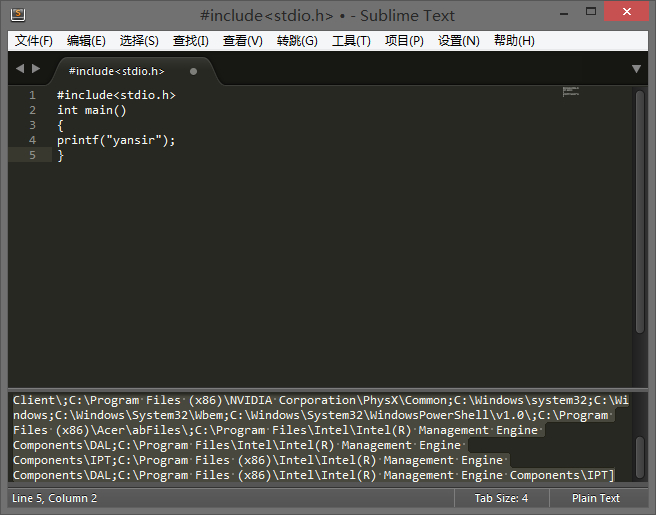Open the 转跳(G) menu
The height and width of the screenshot is (515, 656).
297,41
